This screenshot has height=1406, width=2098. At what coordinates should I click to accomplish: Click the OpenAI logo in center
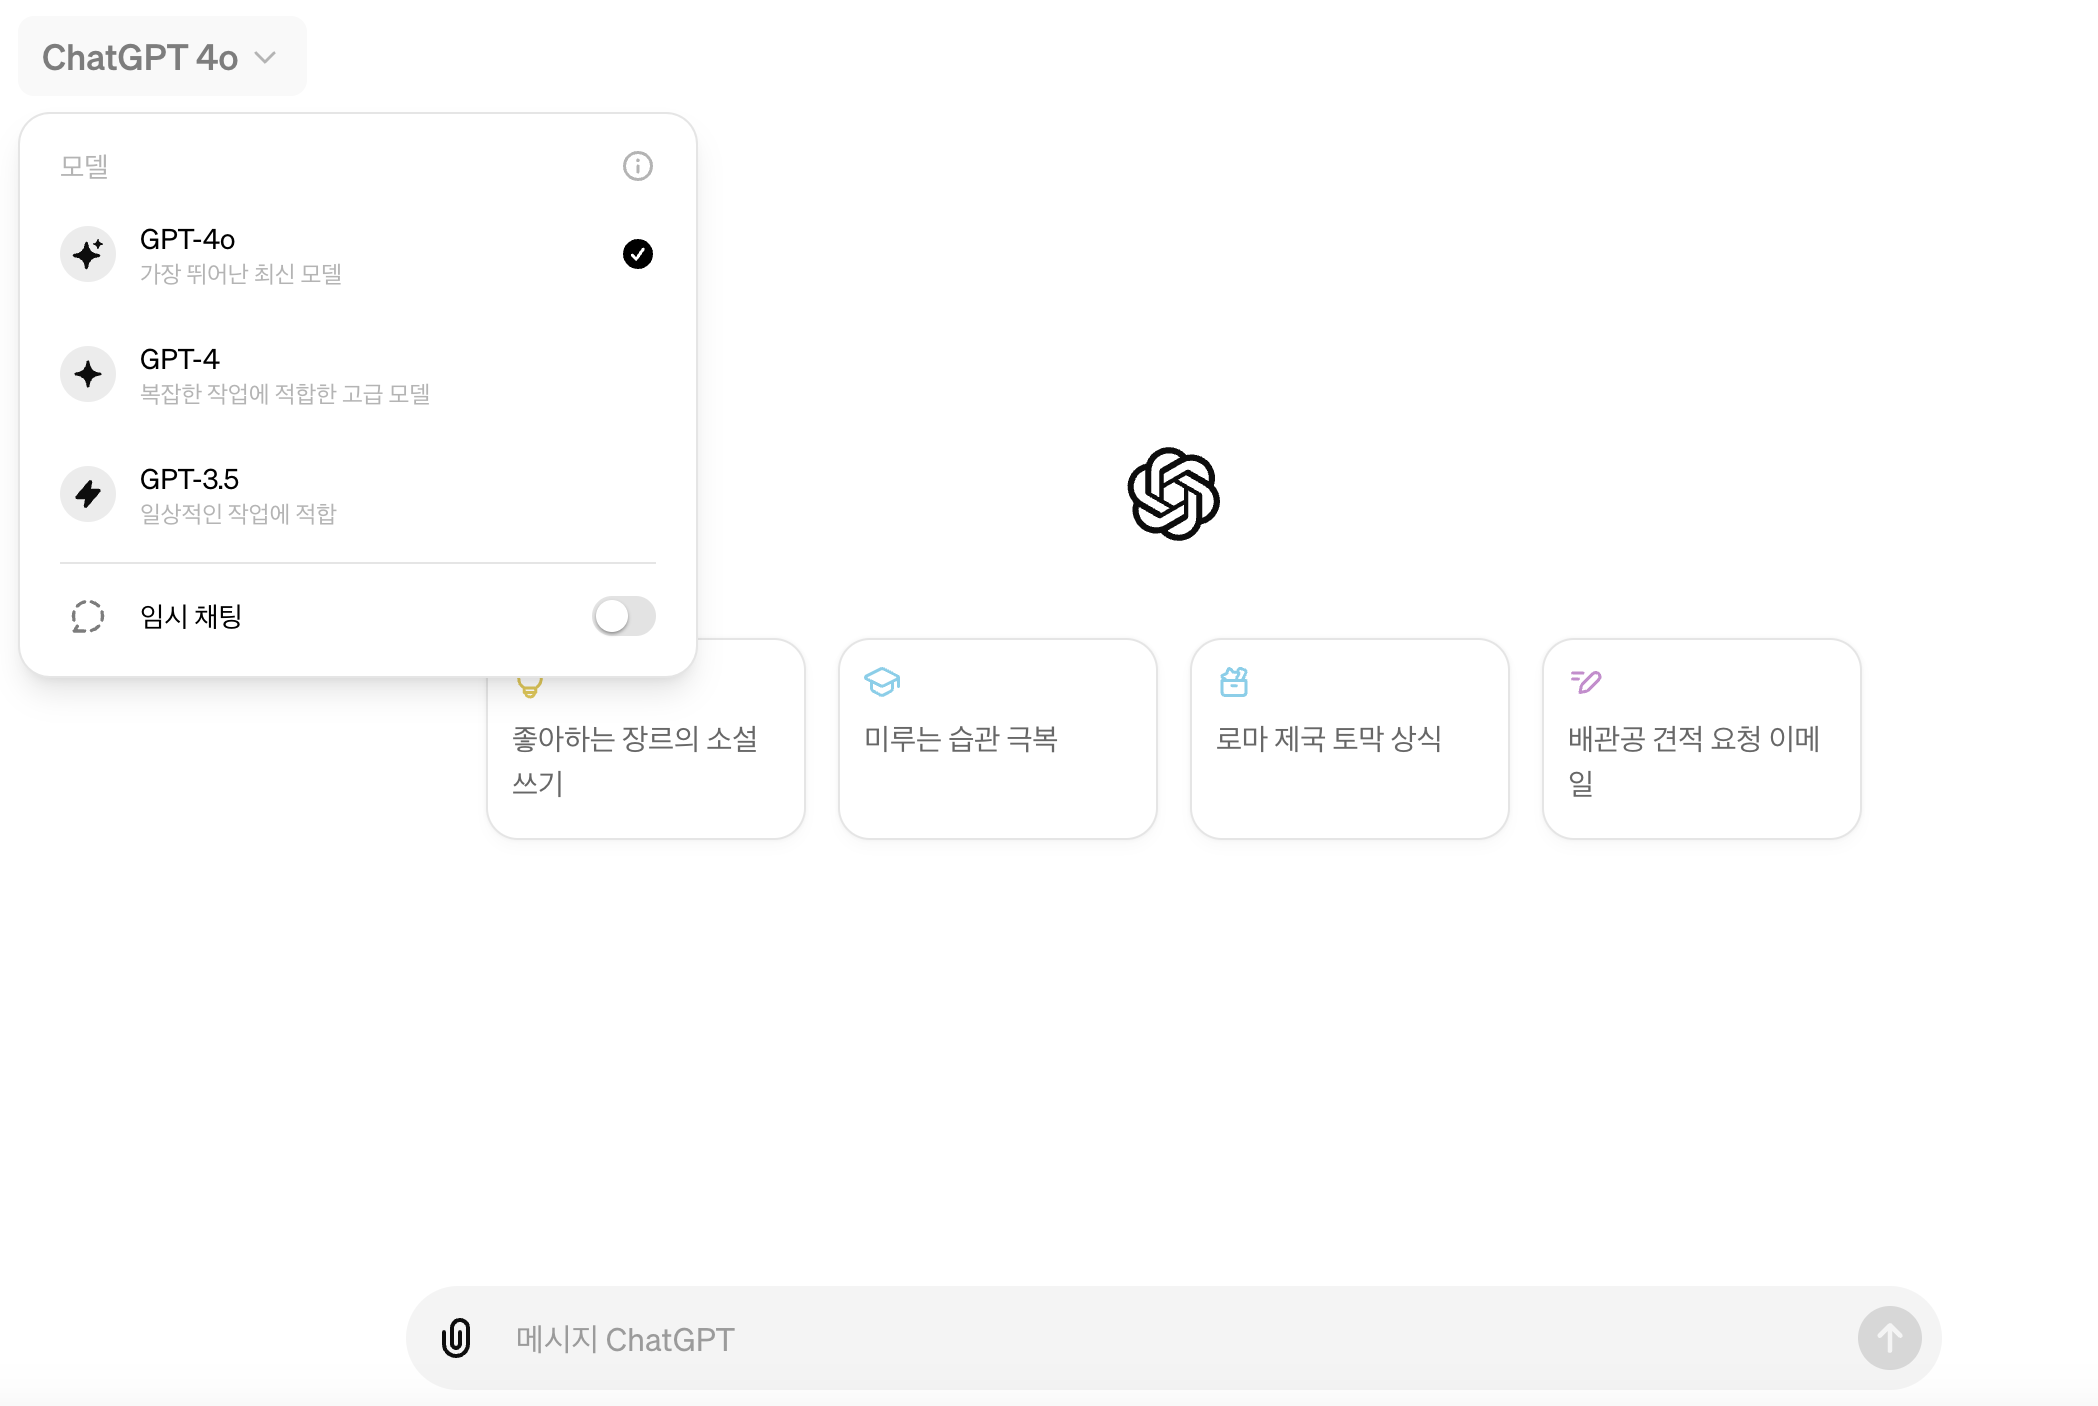[1173, 494]
